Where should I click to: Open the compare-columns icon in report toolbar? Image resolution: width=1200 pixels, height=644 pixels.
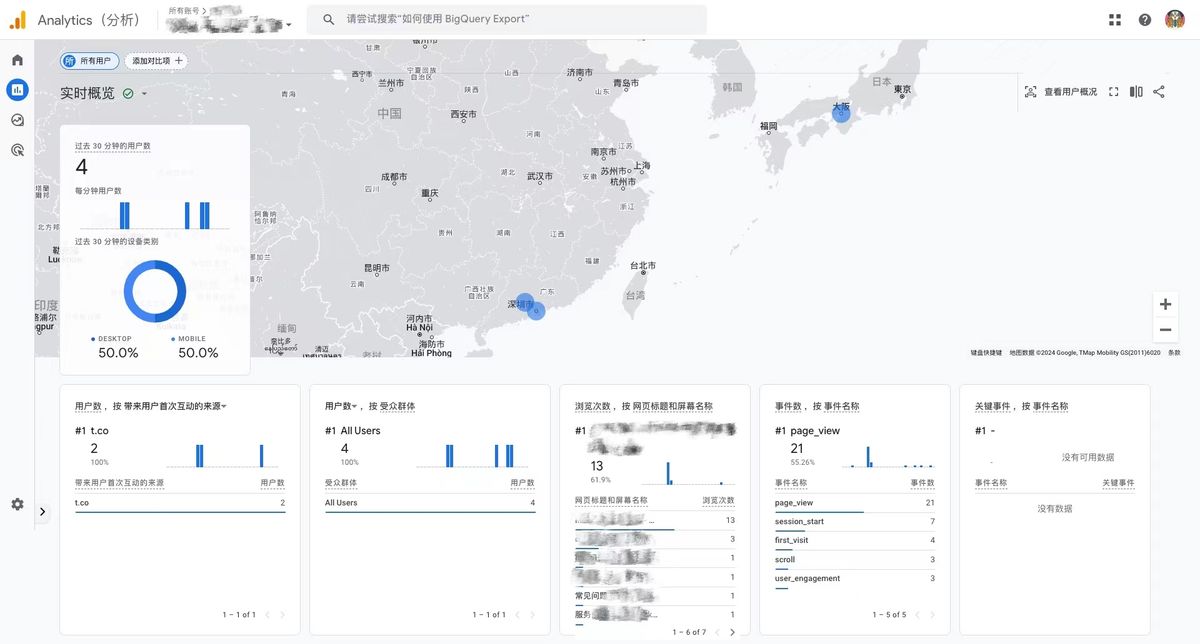[1136, 92]
